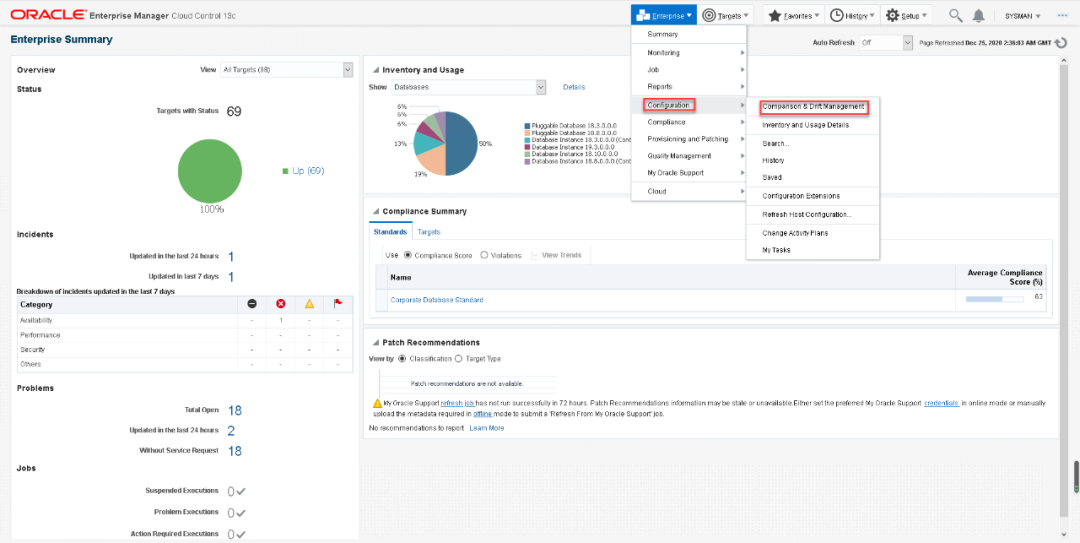The height and width of the screenshot is (543, 1080).
Task: Collapse the Inventory and Usage section
Action: click(x=375, y=70)
